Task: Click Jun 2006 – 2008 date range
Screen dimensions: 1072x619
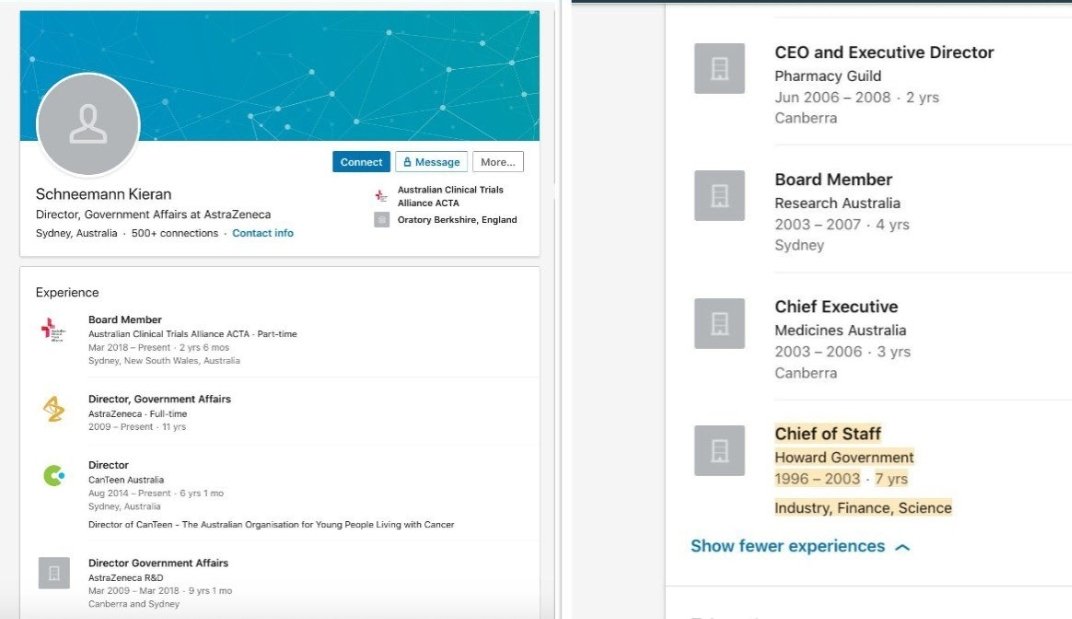Action: tap(833, 97)
